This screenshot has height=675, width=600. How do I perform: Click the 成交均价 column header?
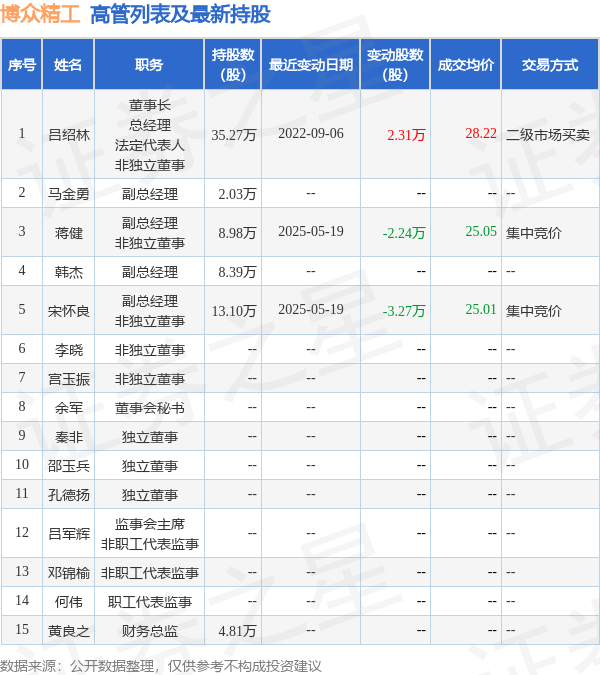pos(466,65)
